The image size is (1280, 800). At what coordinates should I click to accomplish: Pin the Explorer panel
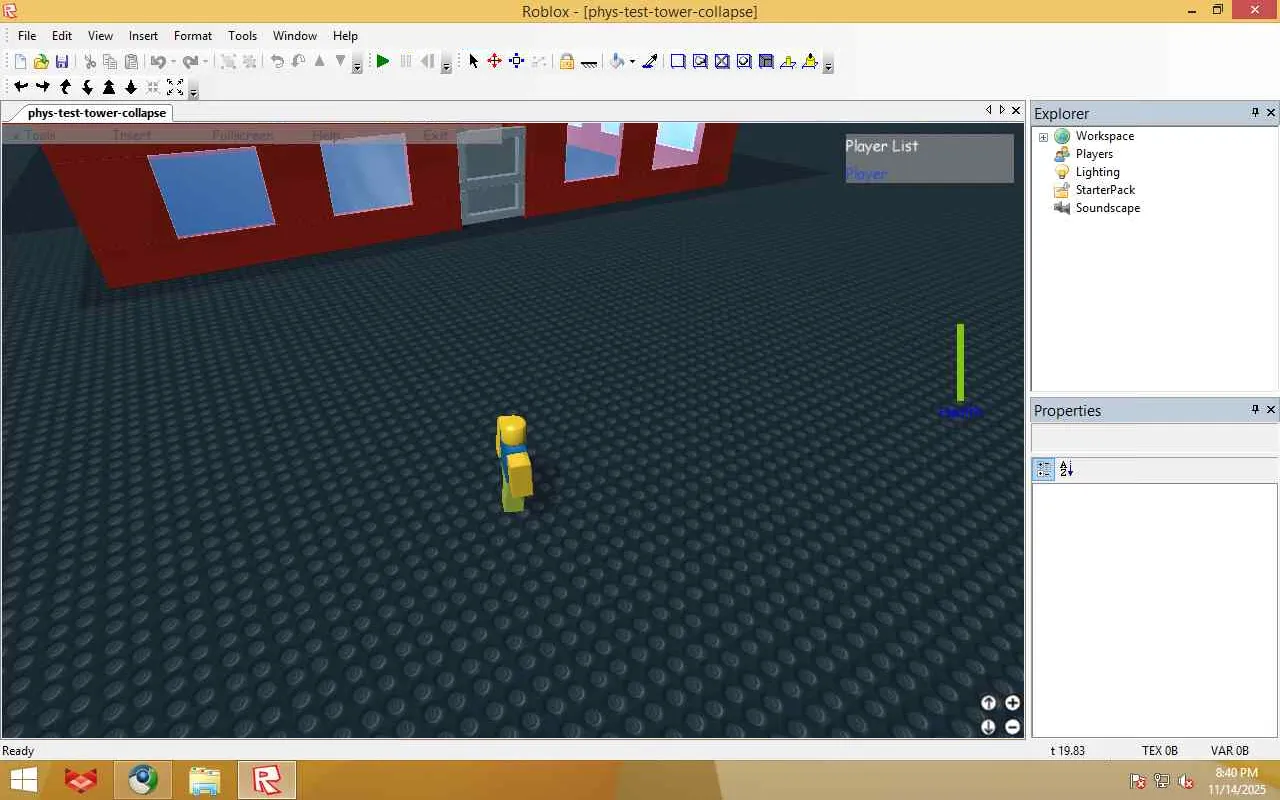(1255, 113)
